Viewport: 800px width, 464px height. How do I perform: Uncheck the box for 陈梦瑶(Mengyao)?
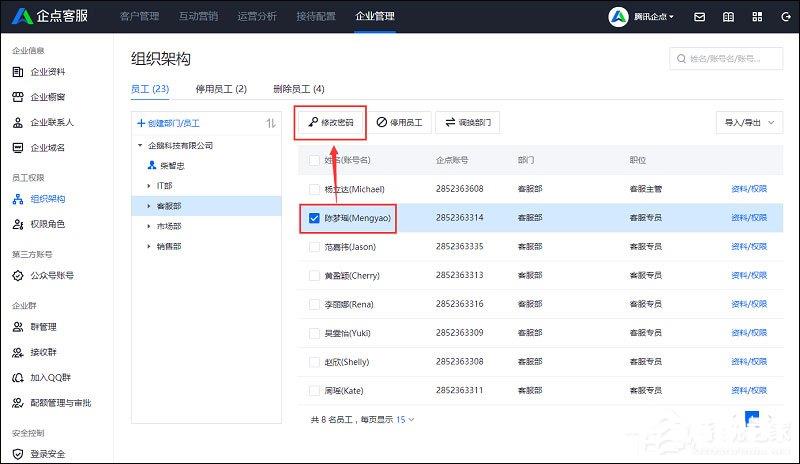click(314, 218)
